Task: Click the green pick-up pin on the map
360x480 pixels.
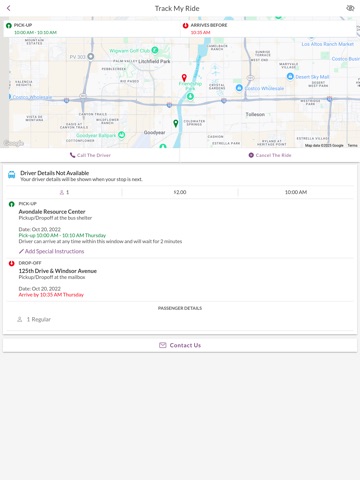Action: (x=176, y=123)
